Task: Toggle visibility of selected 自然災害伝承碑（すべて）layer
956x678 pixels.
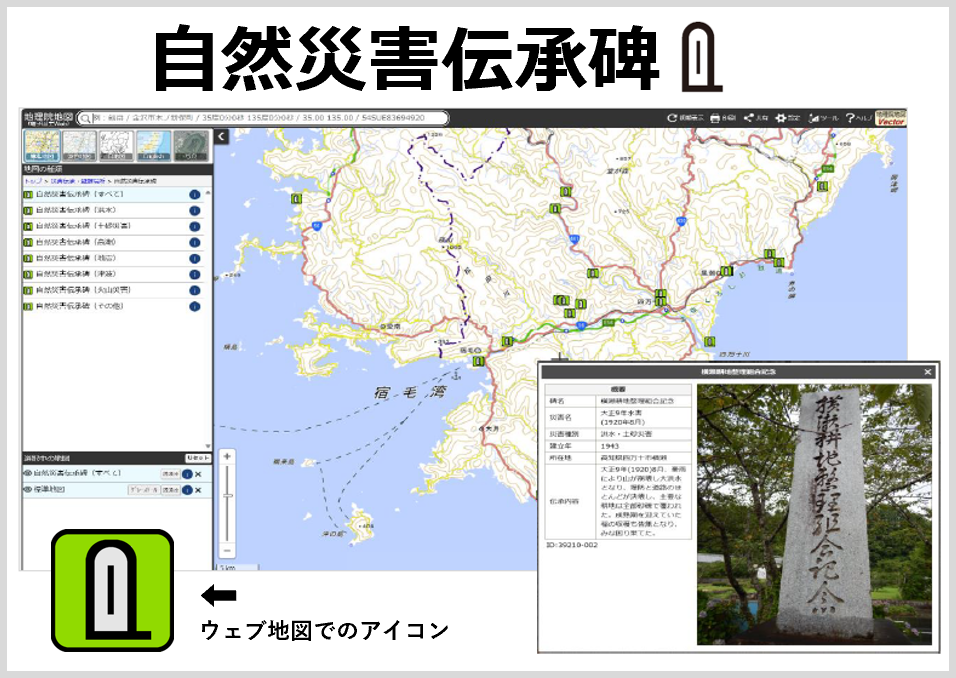Action: tap(27, 473)
